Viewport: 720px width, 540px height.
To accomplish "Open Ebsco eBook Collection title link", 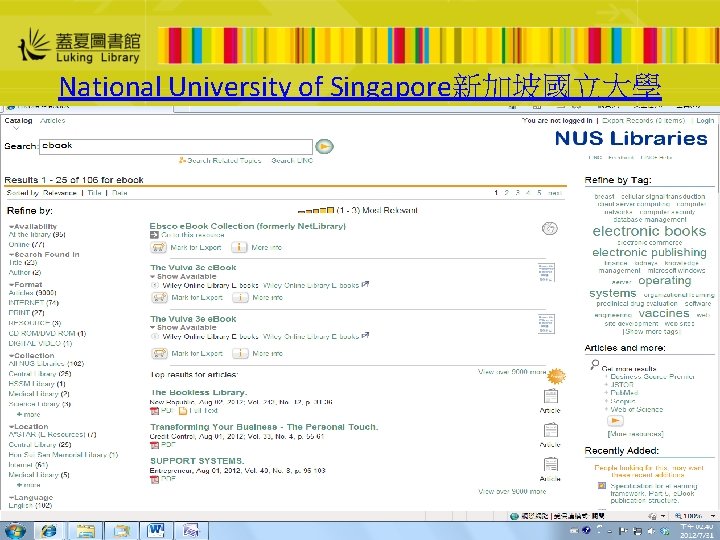I will (248, 226).
